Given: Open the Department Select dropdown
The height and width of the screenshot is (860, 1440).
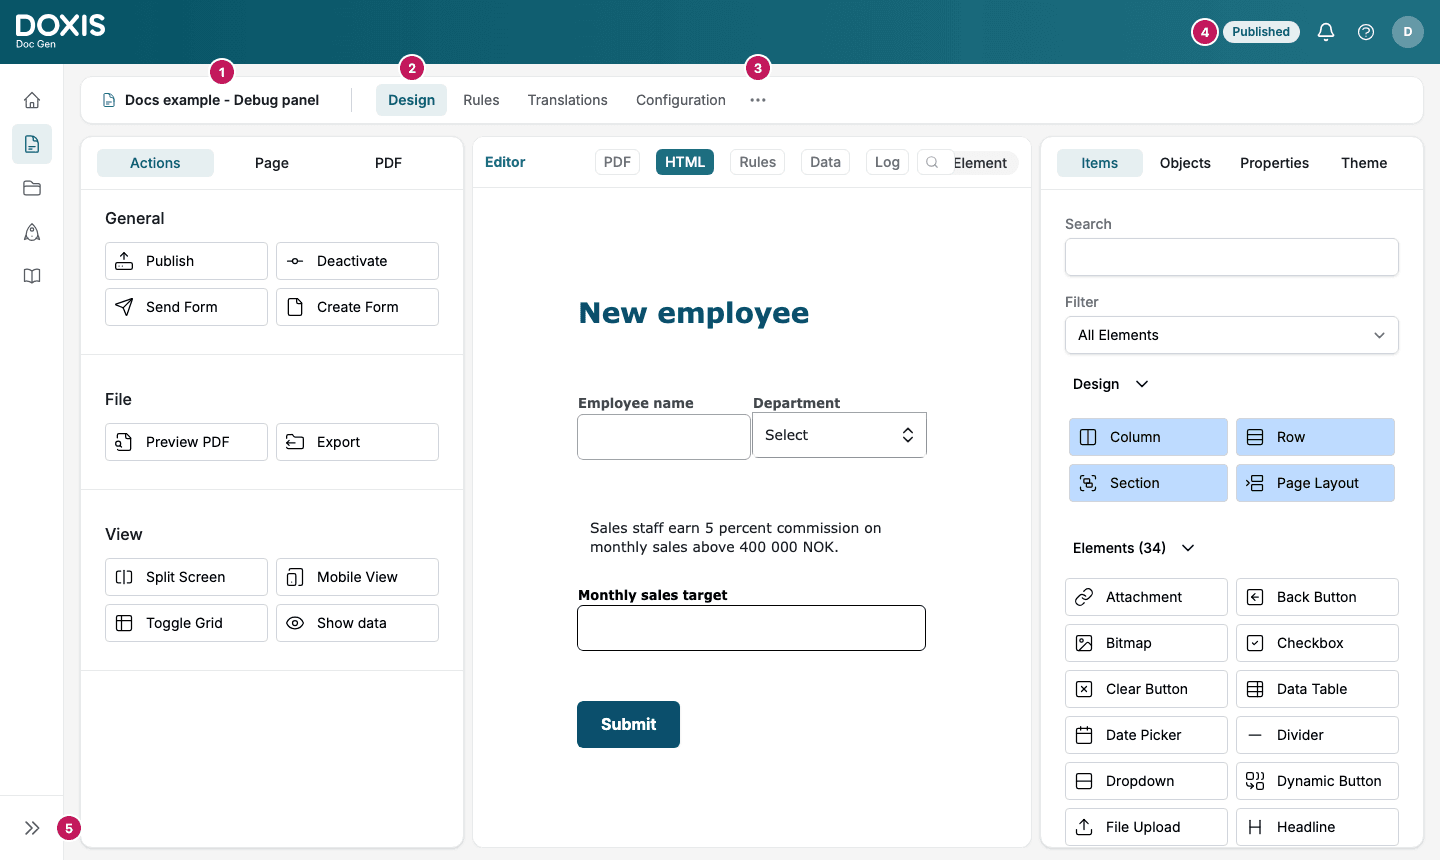Looking at the screenshot, I should (x=839, y=435).
